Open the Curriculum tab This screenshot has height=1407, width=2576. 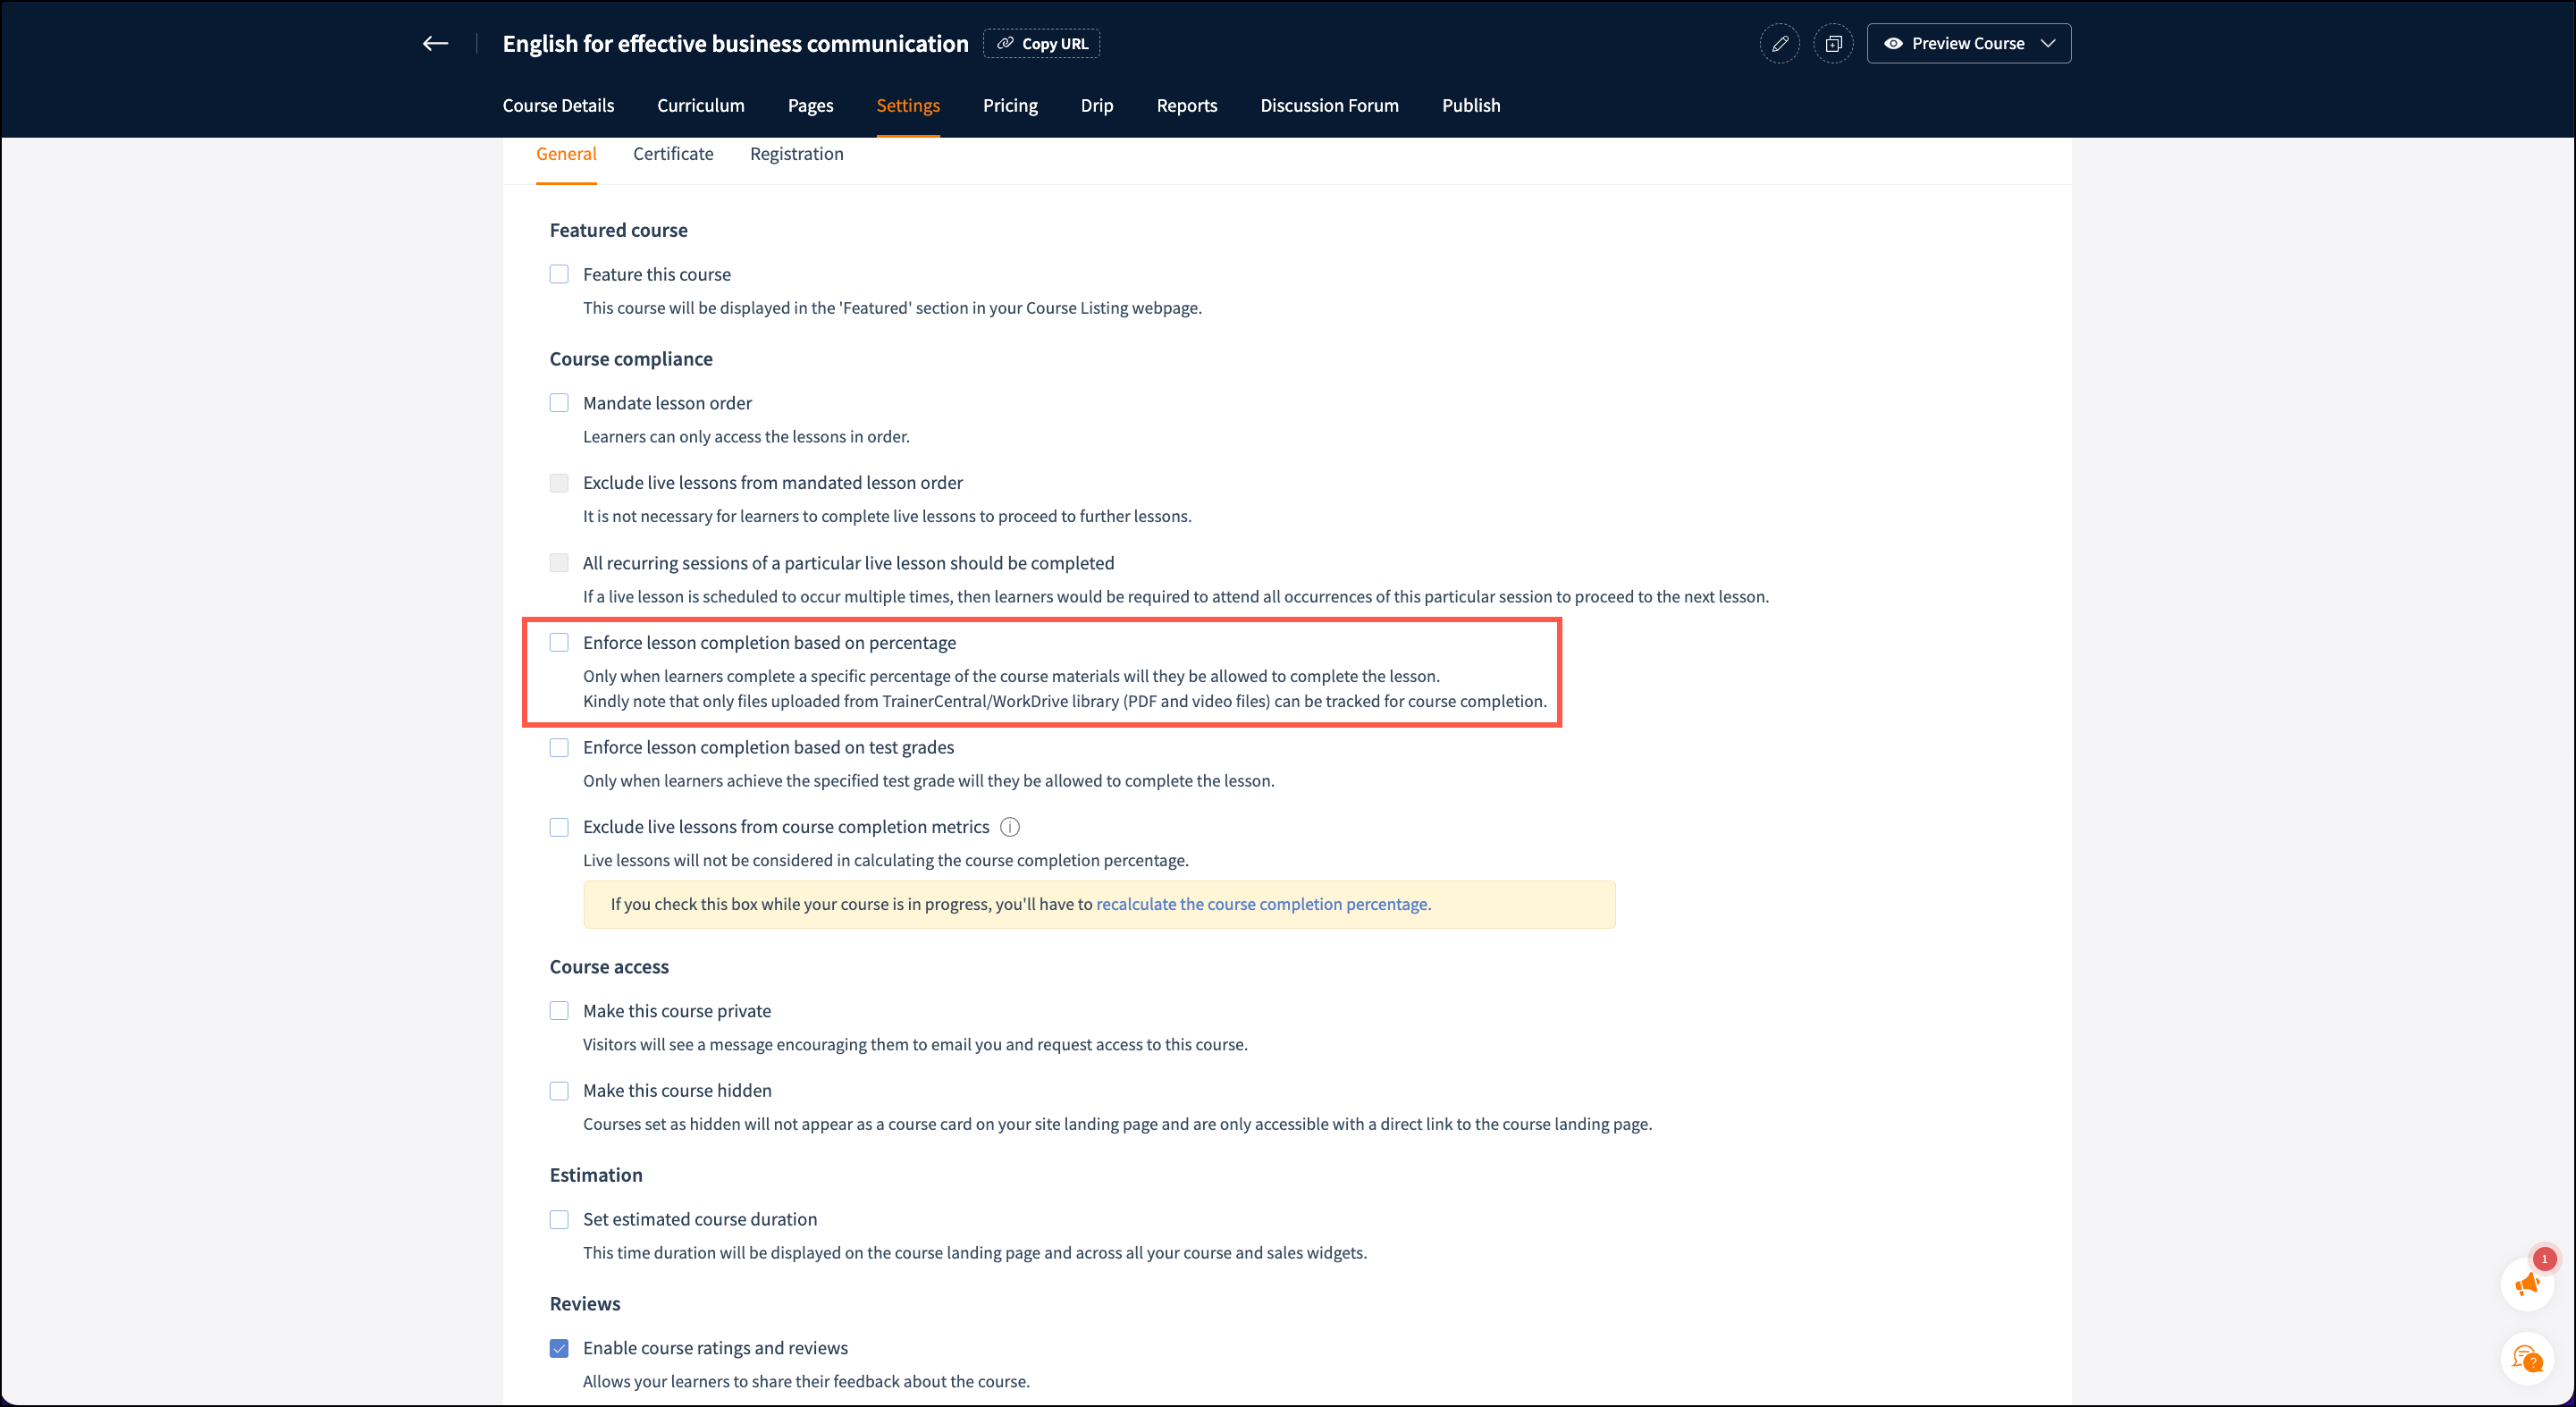pyautogui.click(x=700, y=105)
